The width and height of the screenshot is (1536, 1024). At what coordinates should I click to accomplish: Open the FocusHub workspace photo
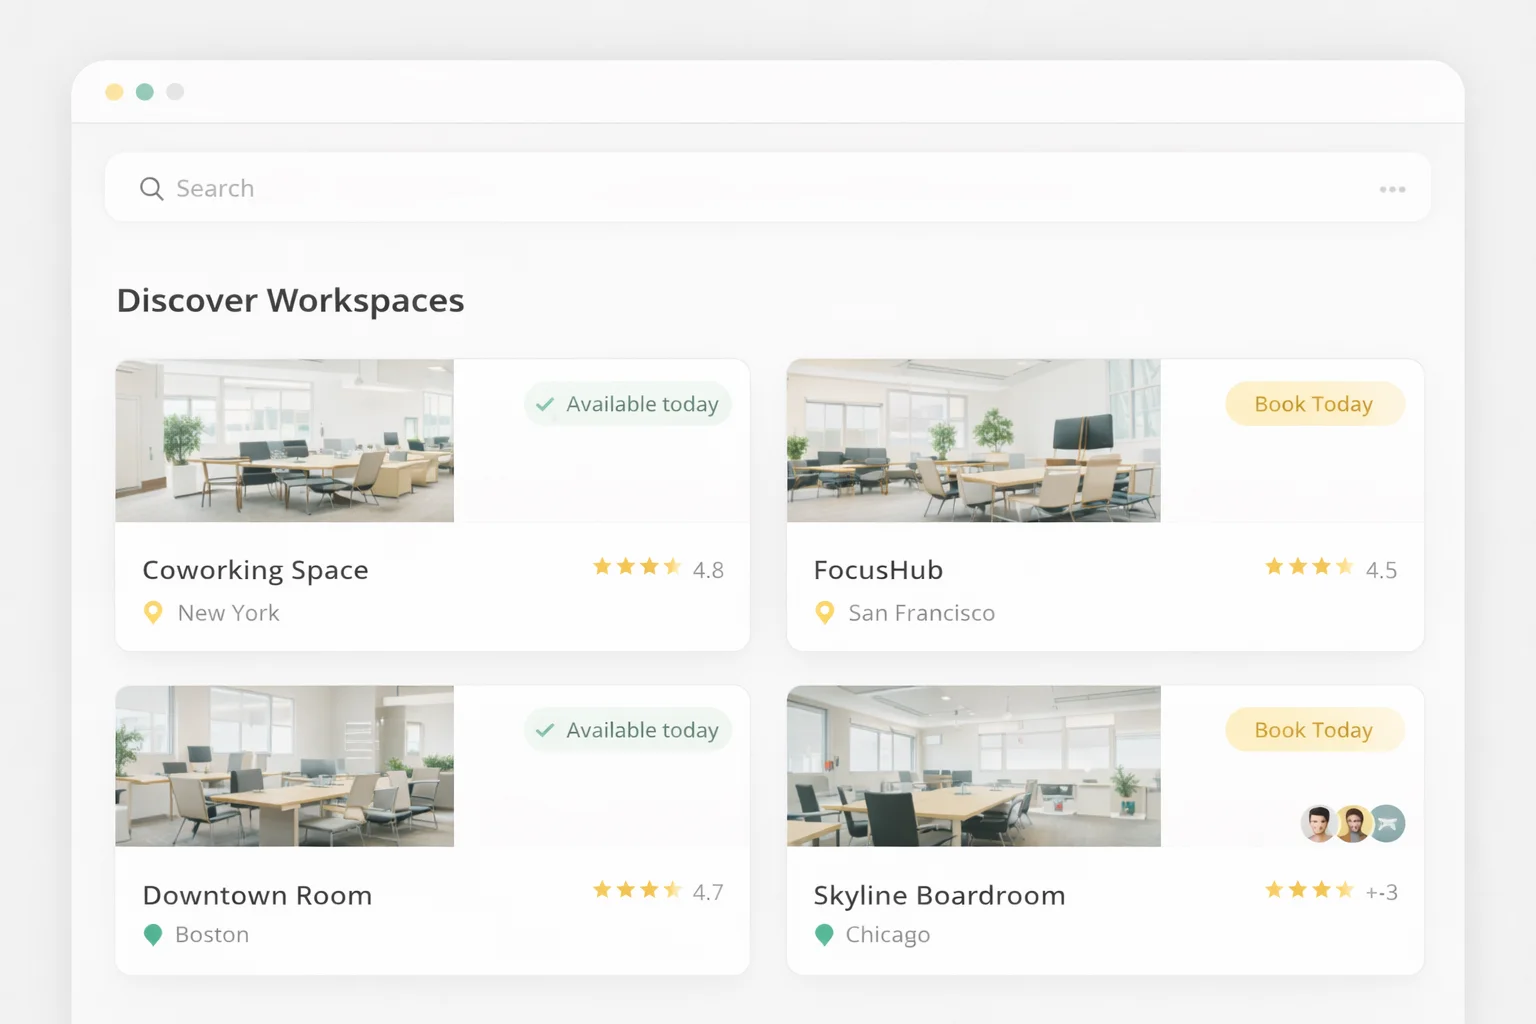973,441
